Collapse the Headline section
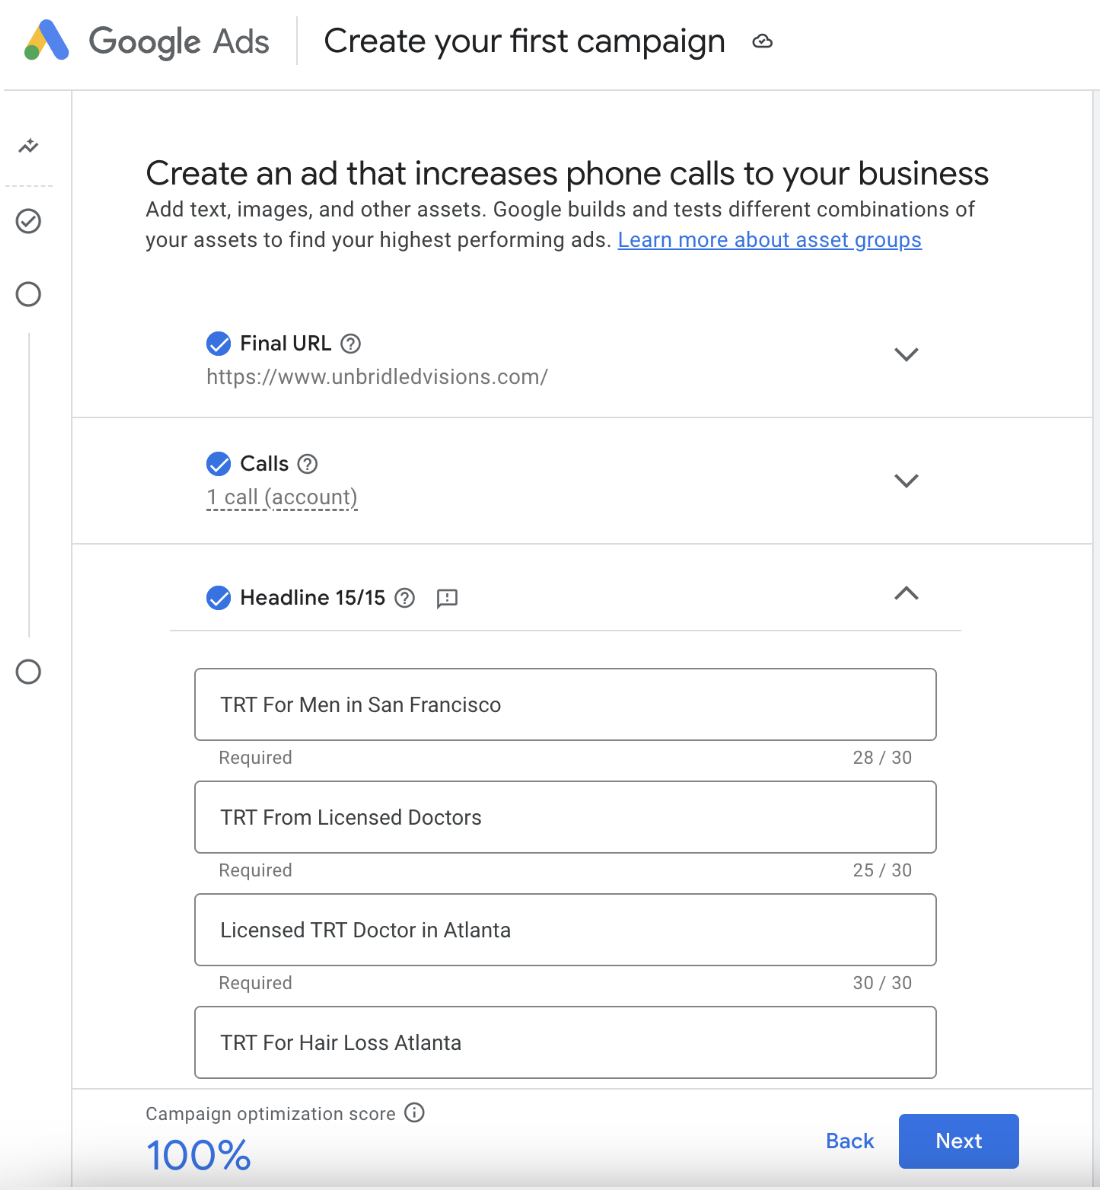The width and height of the screenshot is (1100, 1190). pyautogui.click(x=906, y=594)
